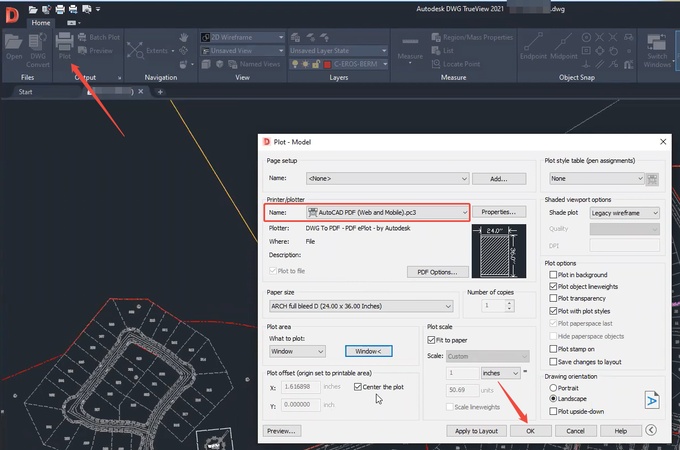680x450 pixels.
Task: Open Page setup Name dropdown
Action: pyautogui.click(x=387, y=179)
